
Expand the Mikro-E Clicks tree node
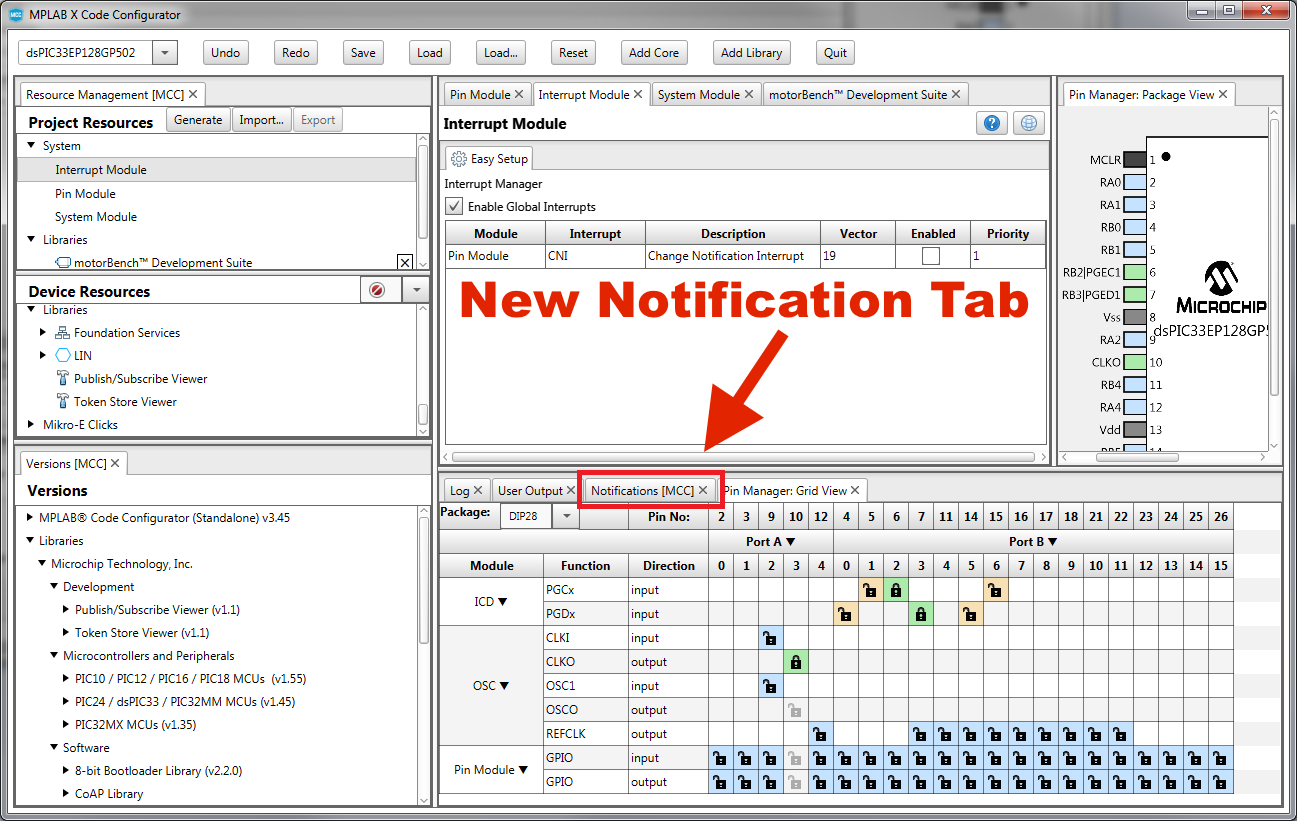click(31, 425)
